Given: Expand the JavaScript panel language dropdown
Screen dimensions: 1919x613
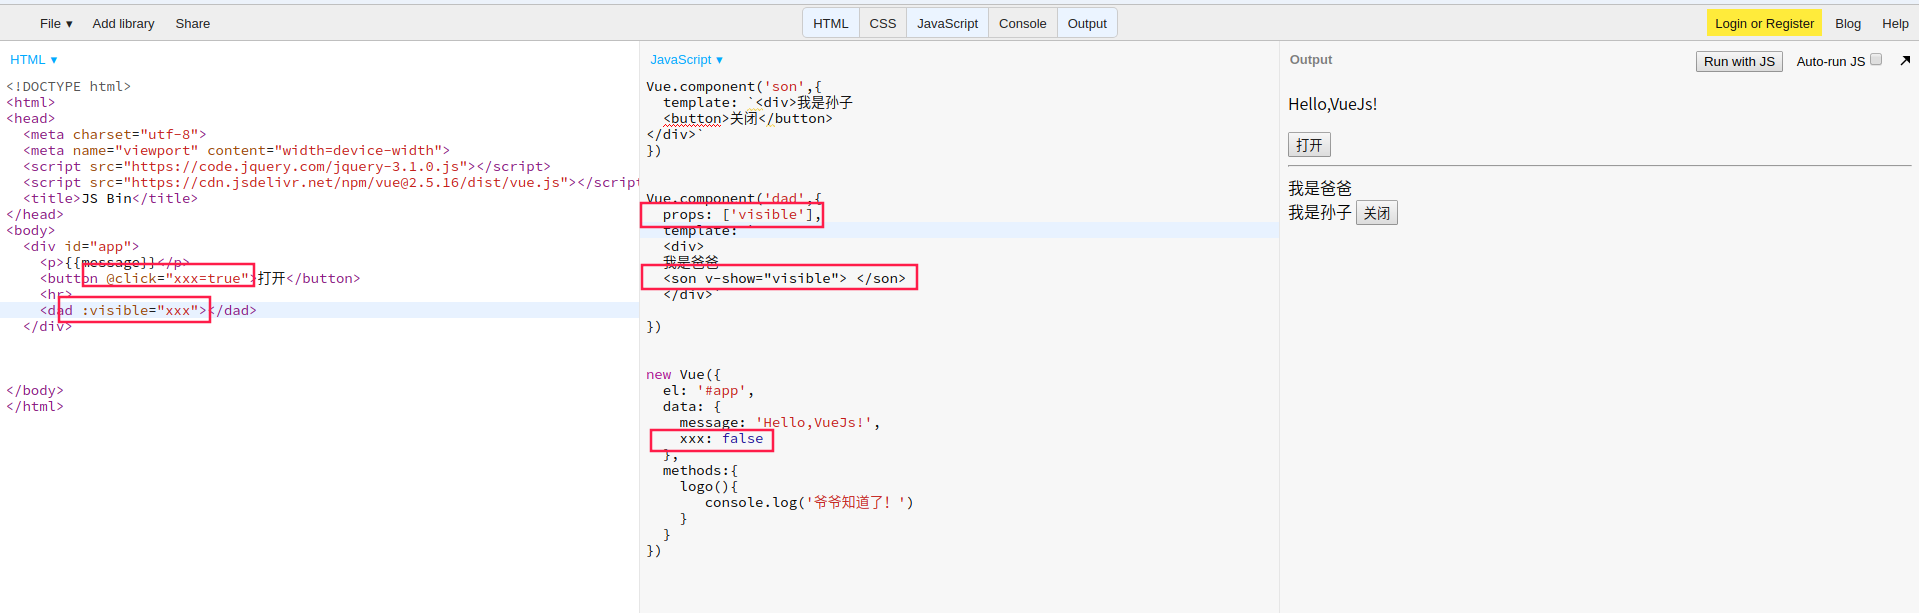Looking at the screenshot, I should (x=686, y=60).
